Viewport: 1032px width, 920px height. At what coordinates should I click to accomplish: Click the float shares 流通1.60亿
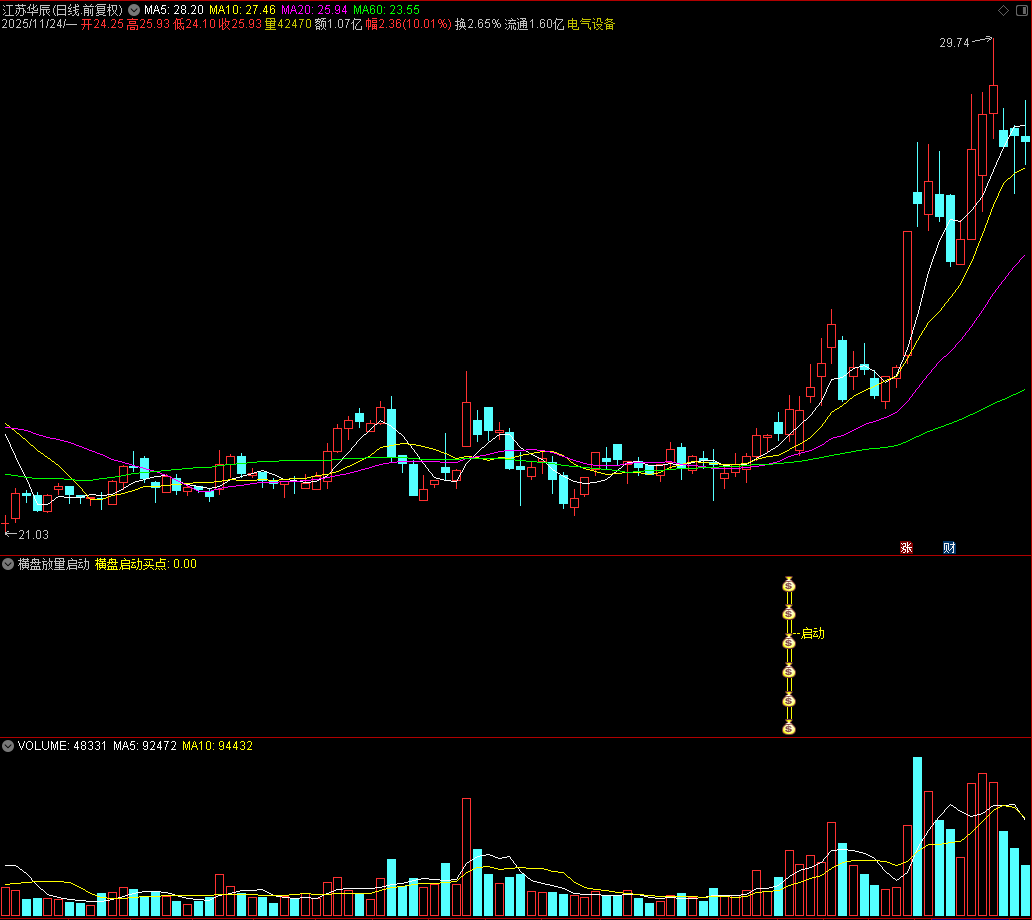534,24
